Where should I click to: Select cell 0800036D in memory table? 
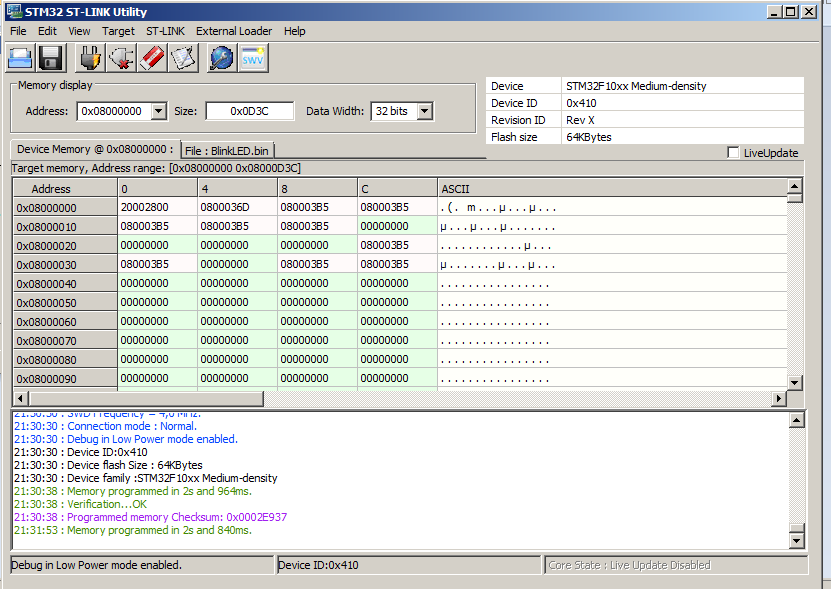click(237, 207)
